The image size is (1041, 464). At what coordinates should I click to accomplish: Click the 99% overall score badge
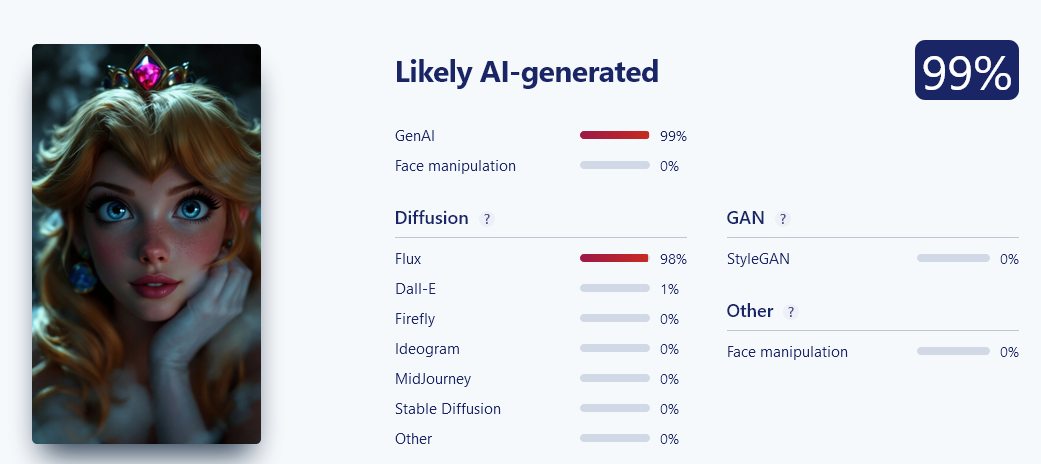point(967,70)
